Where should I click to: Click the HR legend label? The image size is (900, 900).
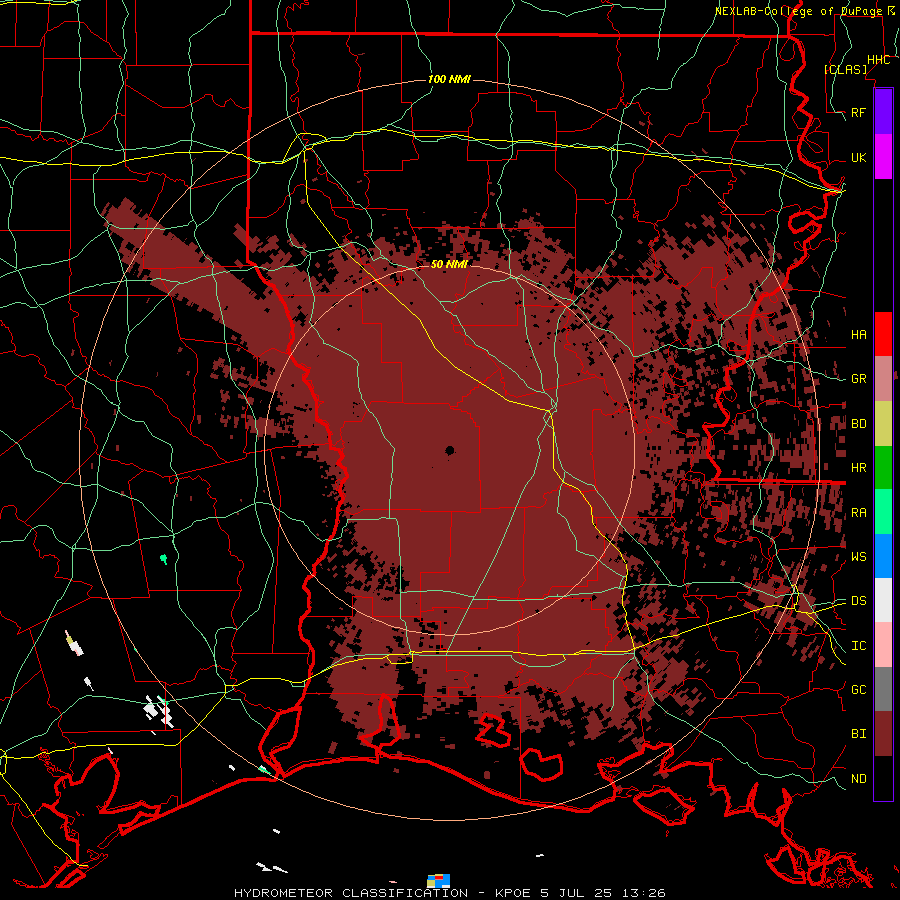(858, 468)
